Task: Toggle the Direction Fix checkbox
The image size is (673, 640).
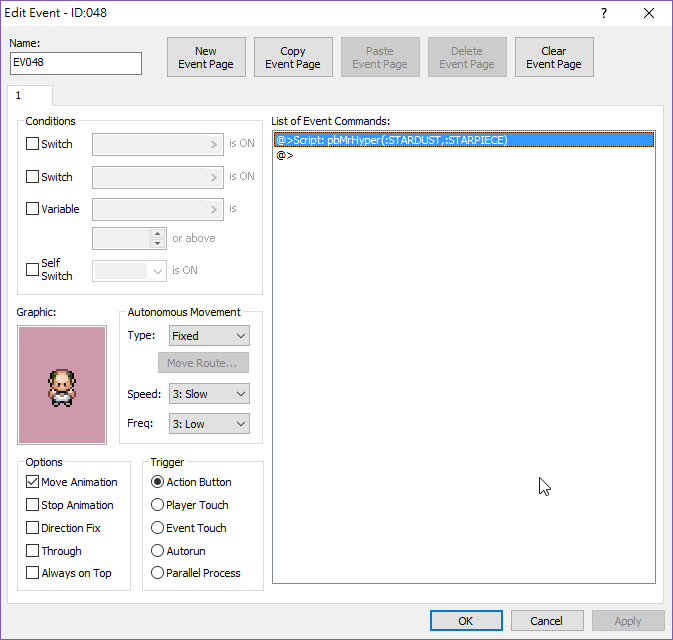Action: pos(33,528)
